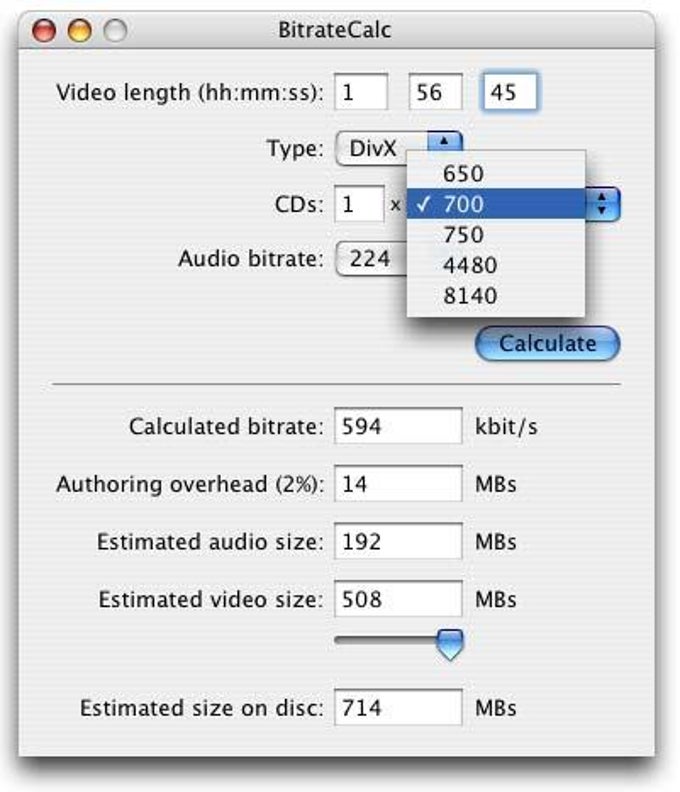Select the Authoring overhead value field
Image resolution: width=680 pixels, height=792 pixels.
click(x=398, y=485)
